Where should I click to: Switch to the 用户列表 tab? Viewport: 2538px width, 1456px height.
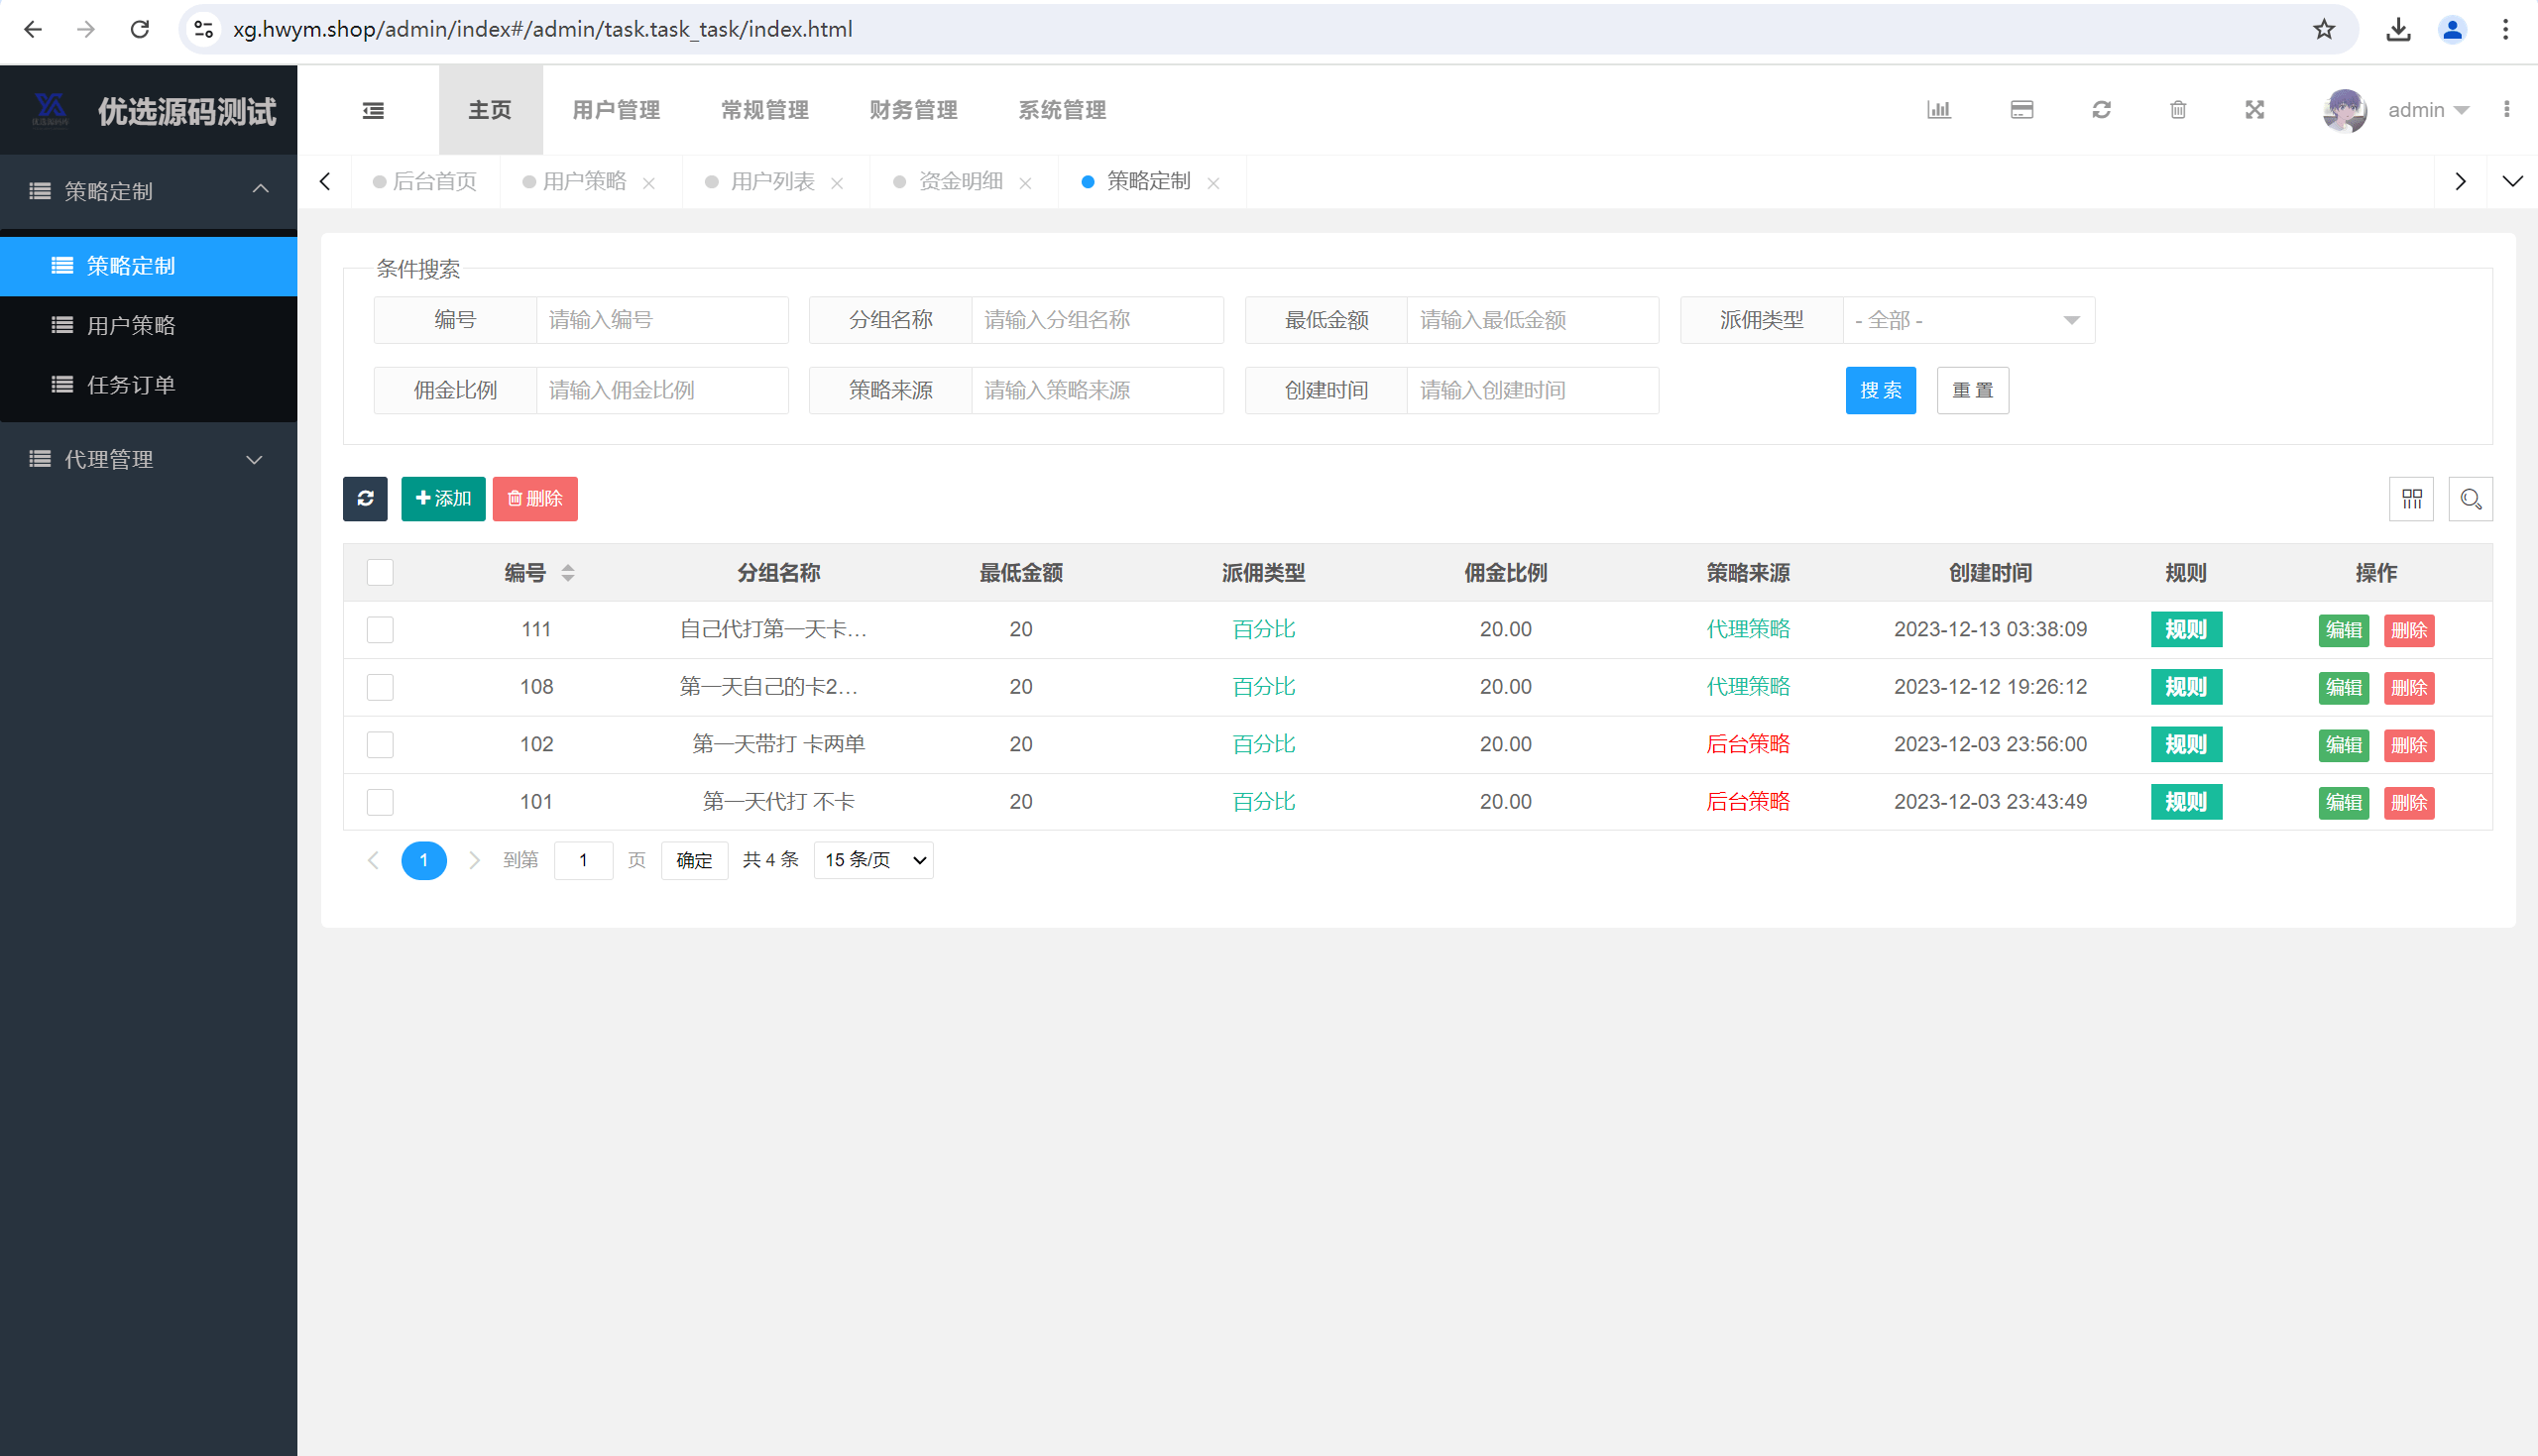tap(771, 181)
